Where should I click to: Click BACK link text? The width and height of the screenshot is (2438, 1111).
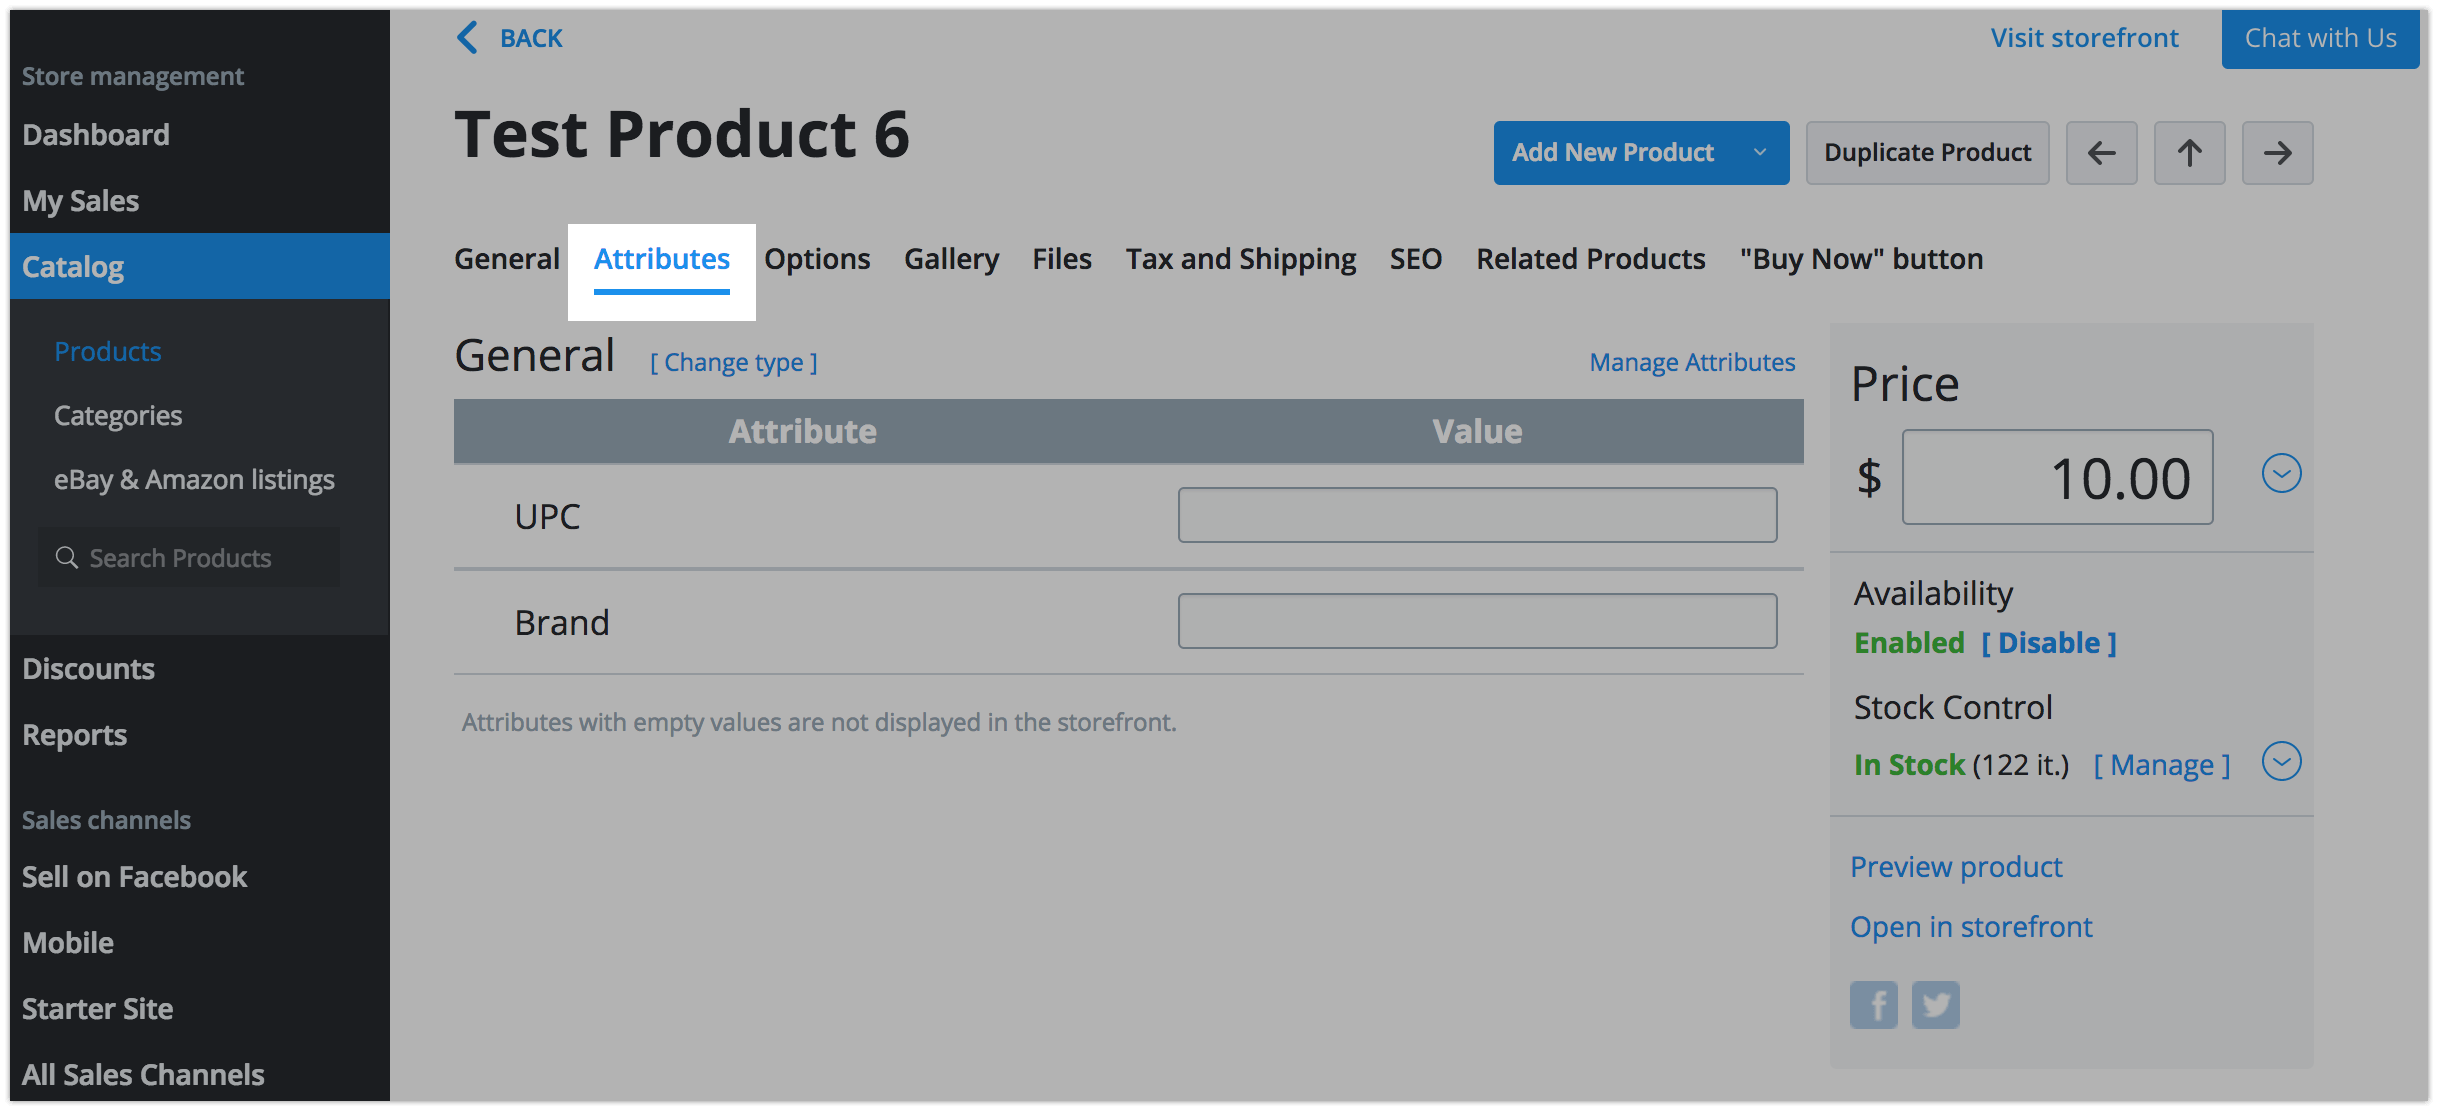point(531,38)
